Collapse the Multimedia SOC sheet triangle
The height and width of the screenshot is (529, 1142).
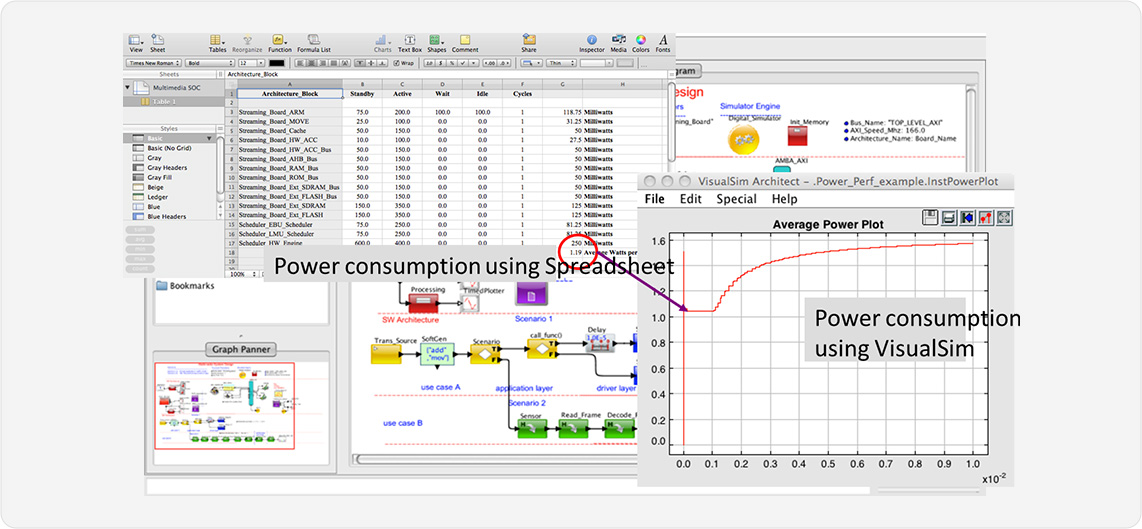point(128,87)
